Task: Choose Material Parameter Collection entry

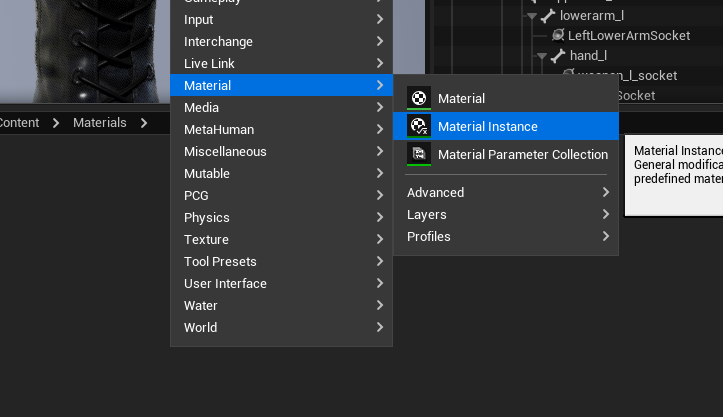Action: click(x=506, y=154)
